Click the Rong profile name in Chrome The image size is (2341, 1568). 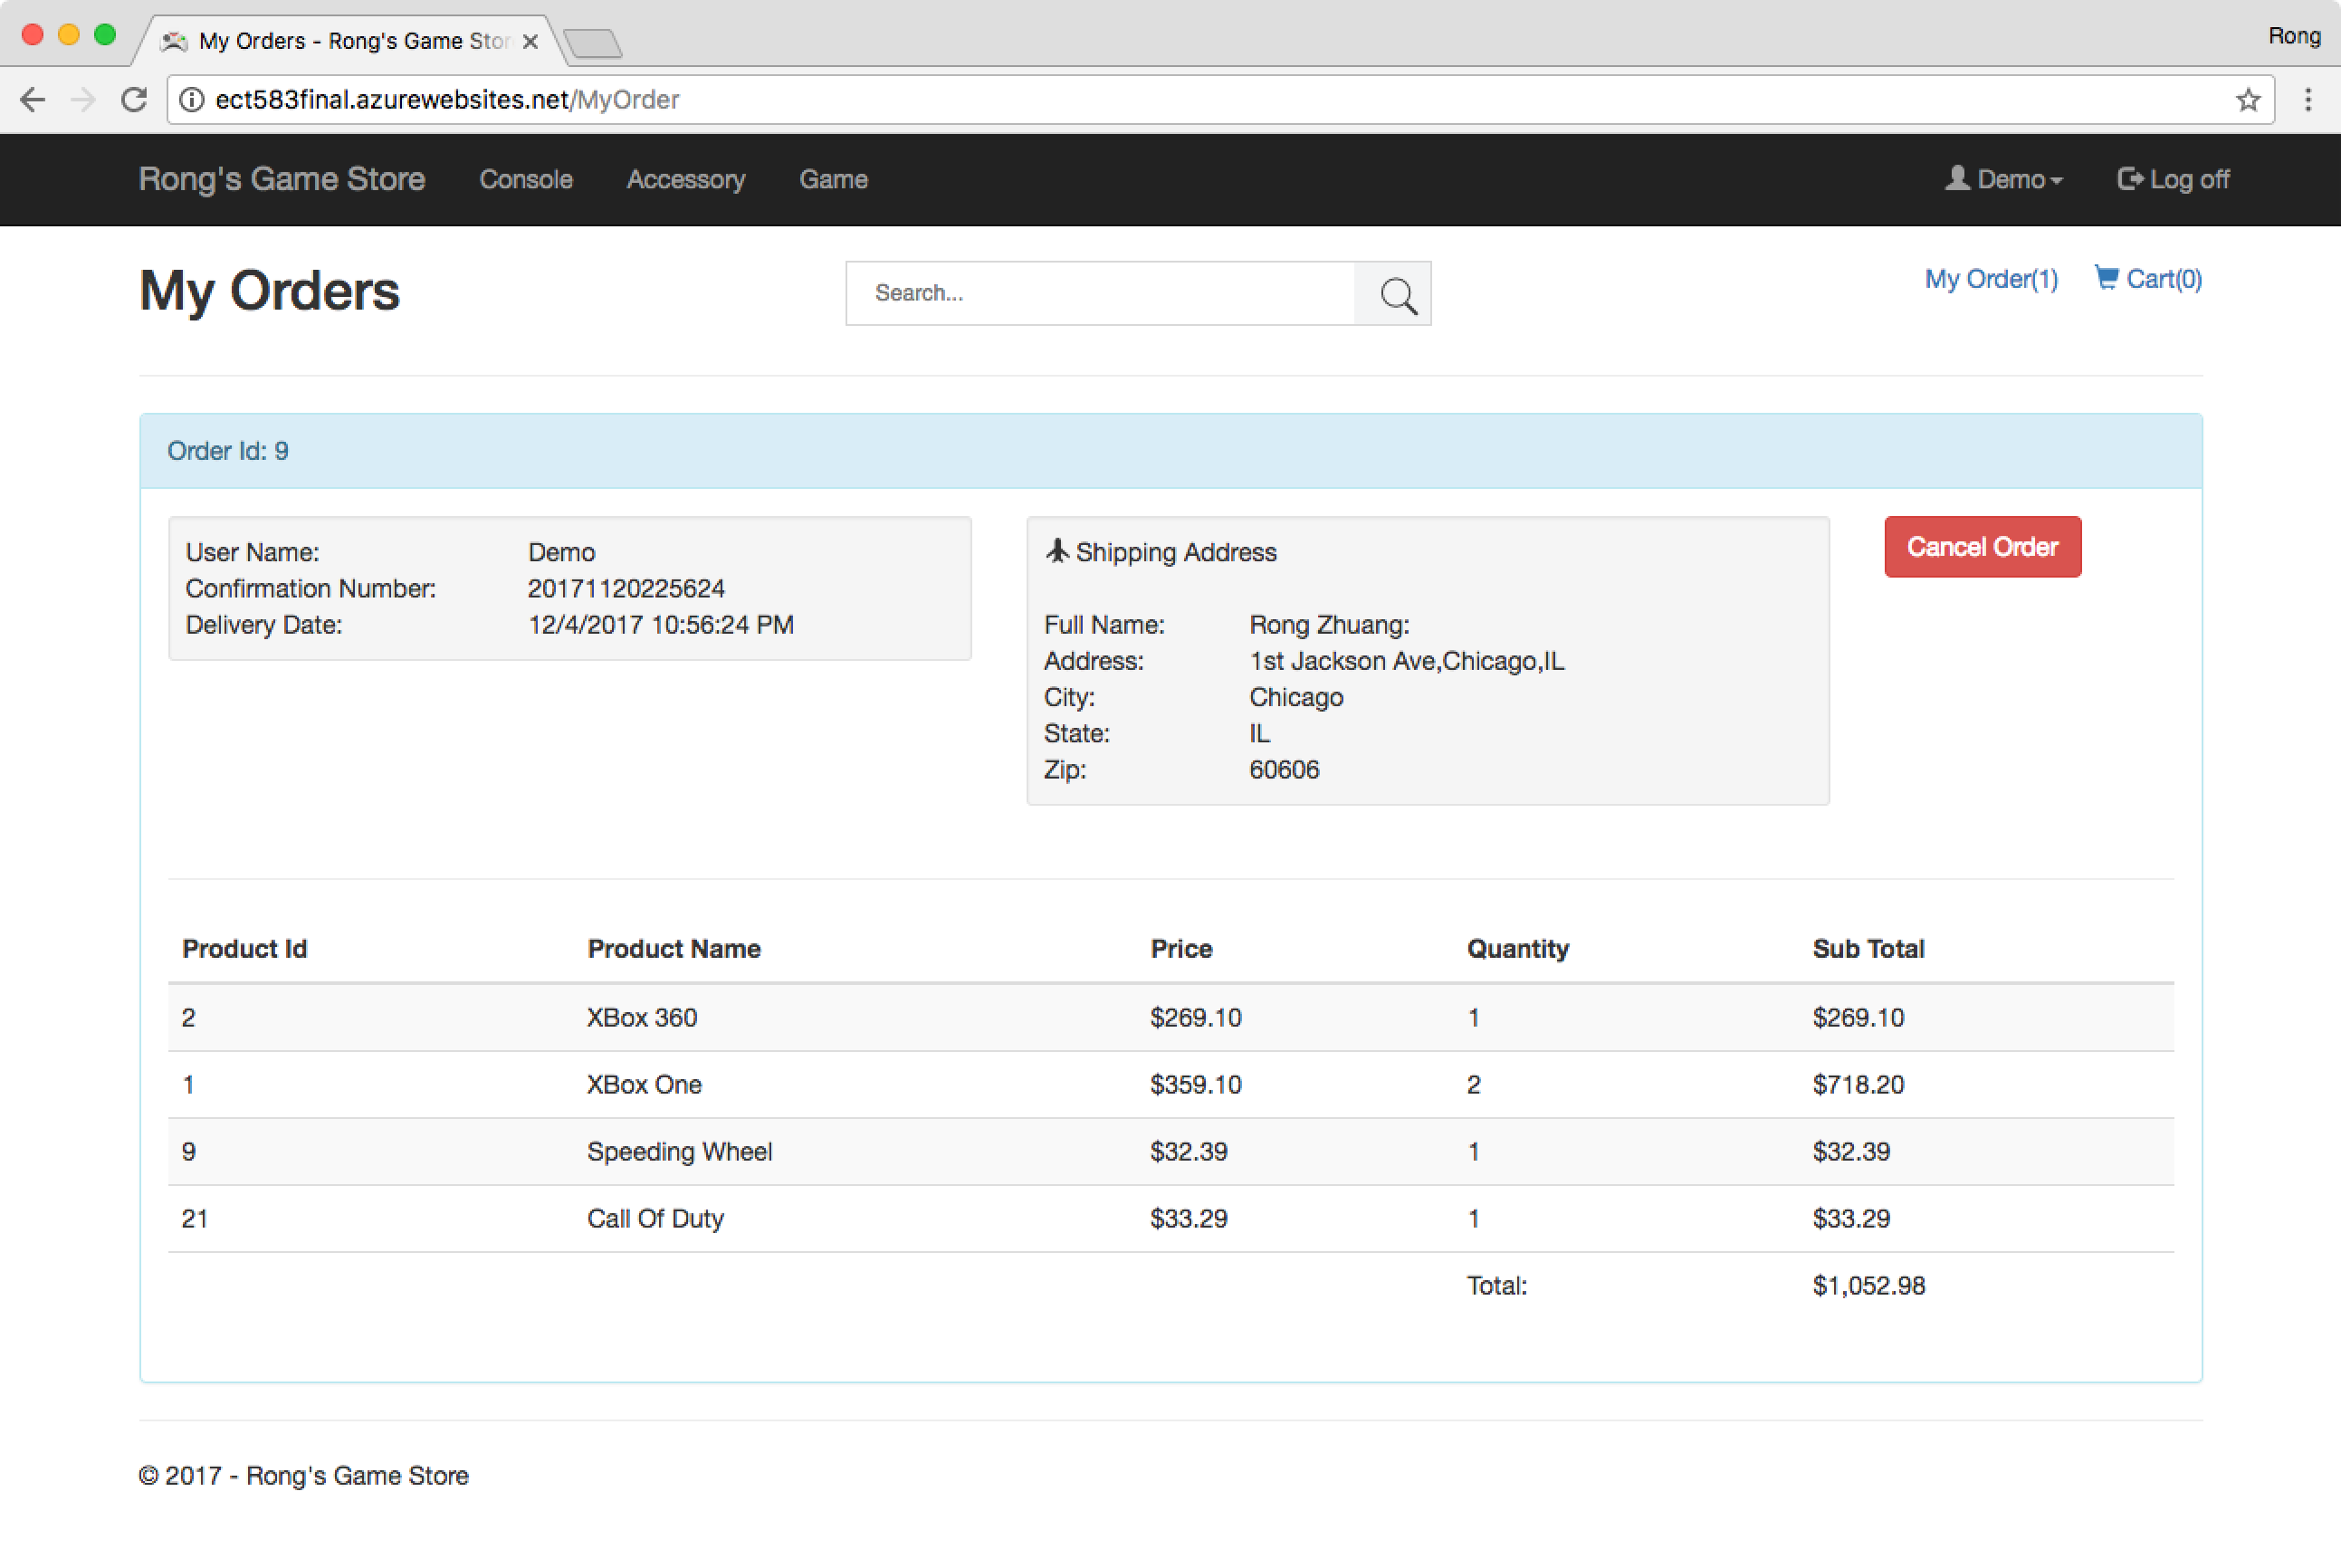(2294, 36)
